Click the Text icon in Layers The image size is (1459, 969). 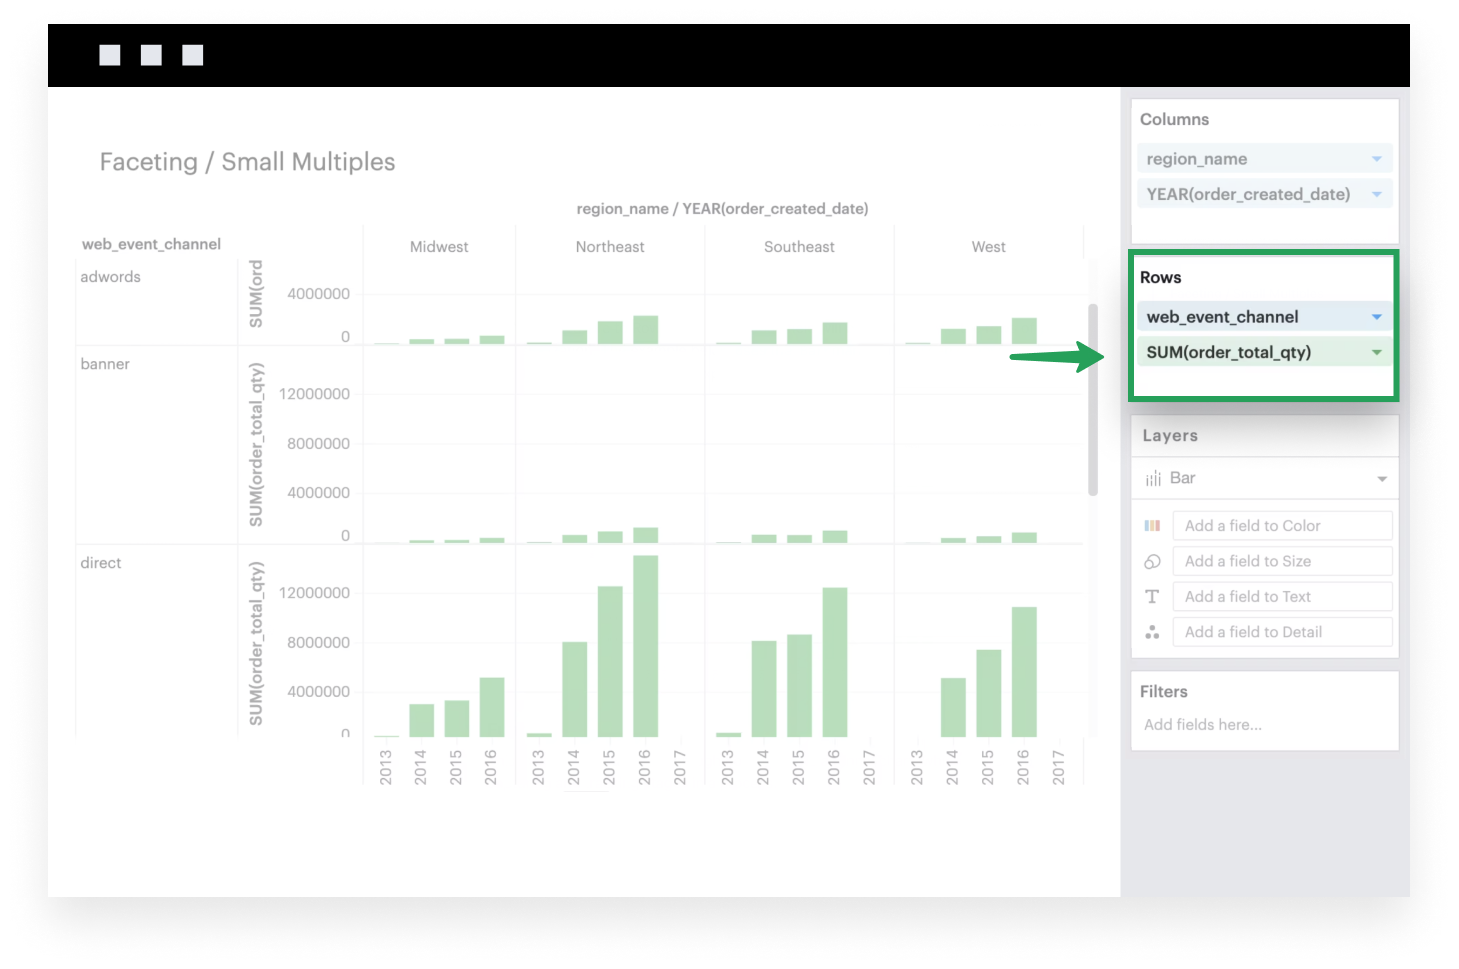pyautogui.click(x=1152, y=597)
